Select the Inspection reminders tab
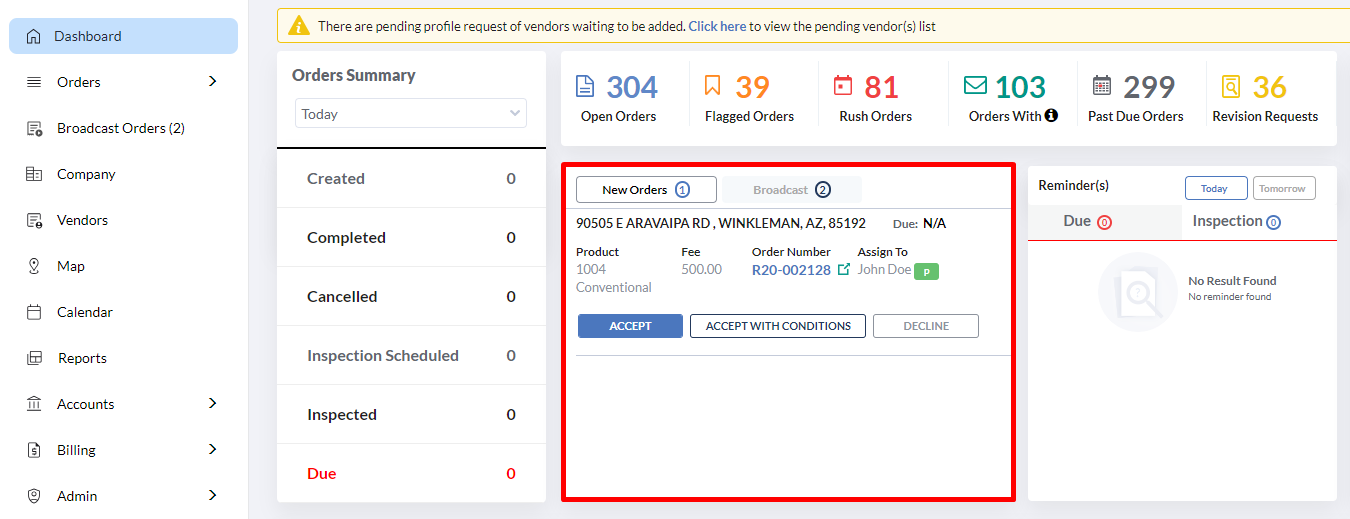This screenshot has width=1350, height=519. (1237, 222)
